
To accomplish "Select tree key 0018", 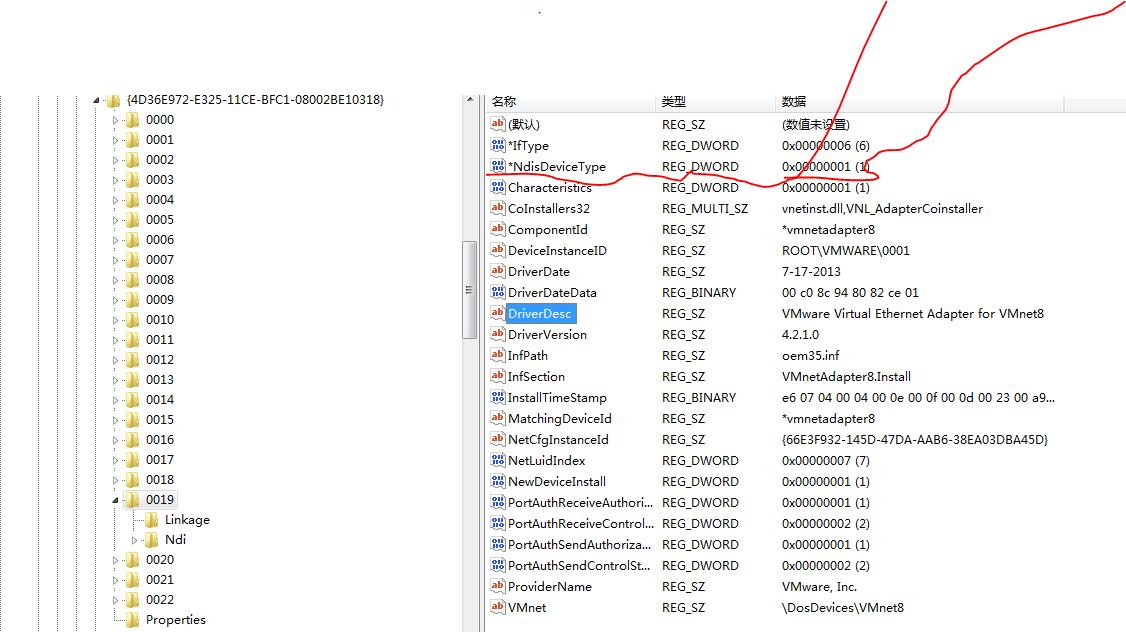I will [x=159, y=479].
